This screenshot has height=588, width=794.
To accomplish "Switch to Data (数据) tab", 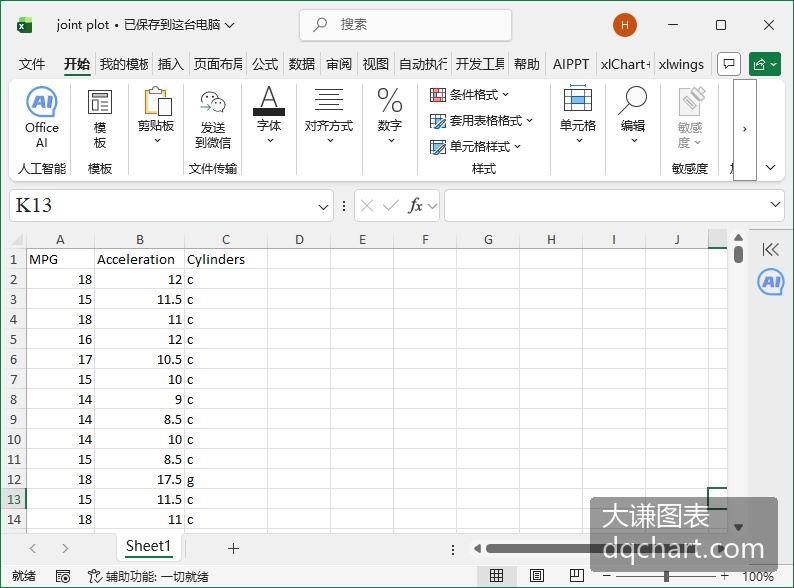I will [302, 64].
